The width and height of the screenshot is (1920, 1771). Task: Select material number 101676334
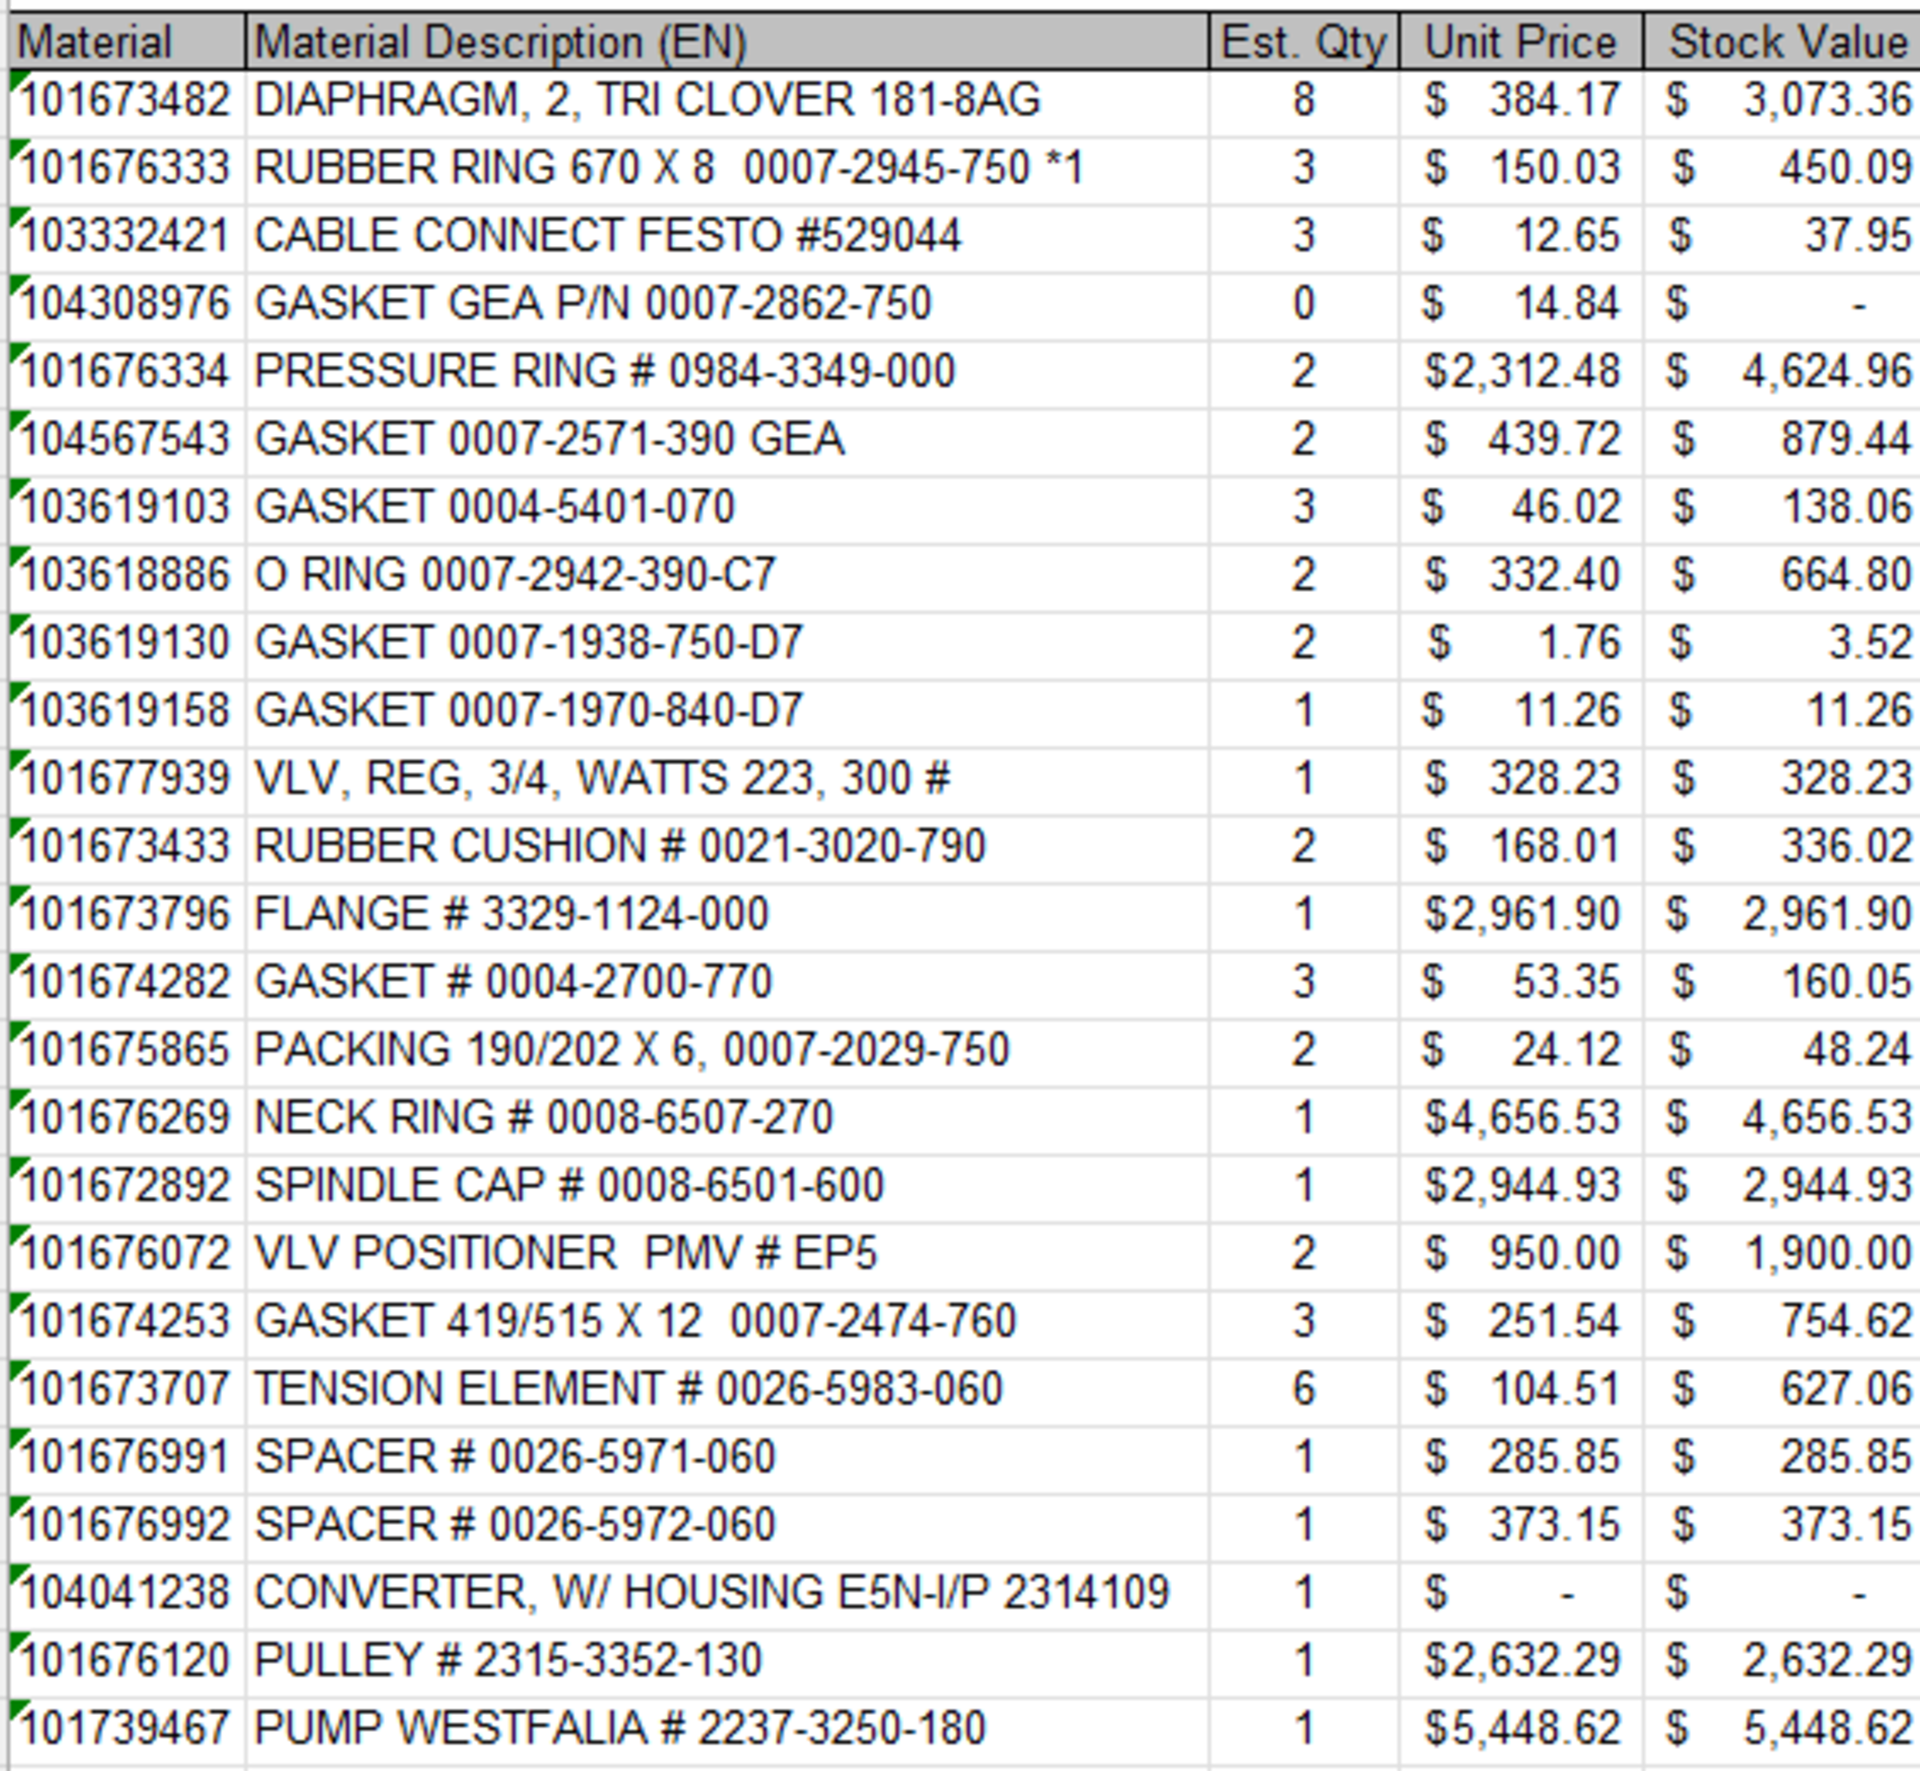tap(126, 375)
